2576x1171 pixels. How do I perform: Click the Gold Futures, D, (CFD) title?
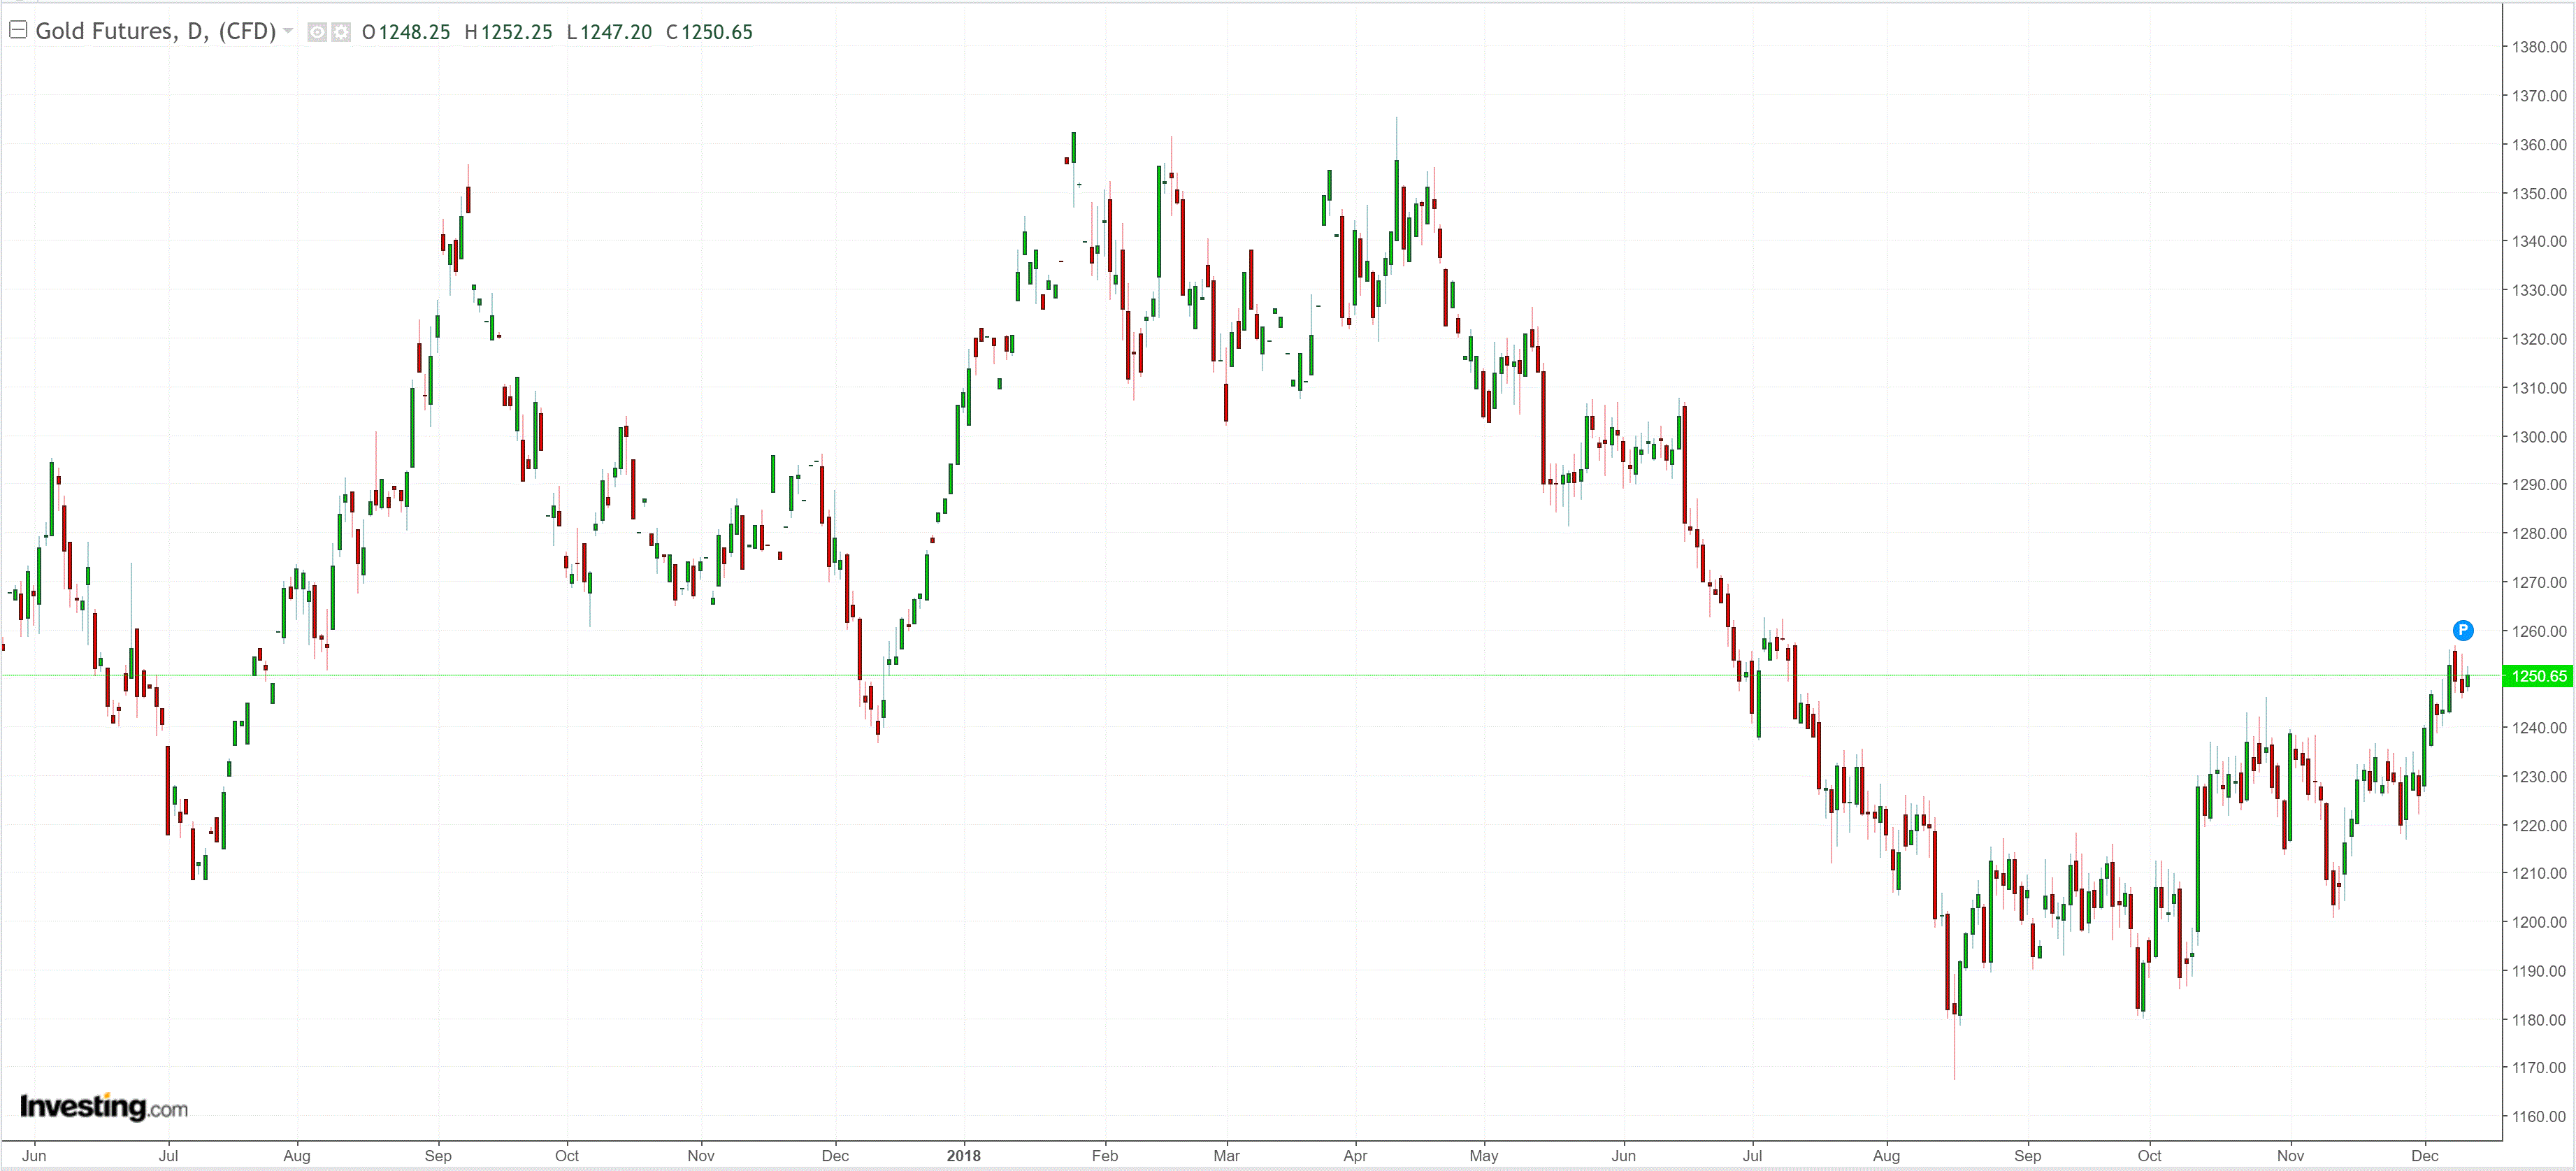point(155,31)
